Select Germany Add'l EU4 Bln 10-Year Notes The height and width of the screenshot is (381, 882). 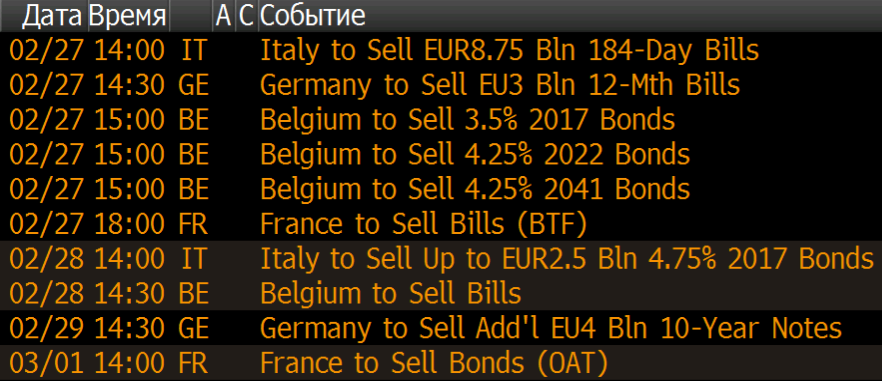click(x=551, y=328)
